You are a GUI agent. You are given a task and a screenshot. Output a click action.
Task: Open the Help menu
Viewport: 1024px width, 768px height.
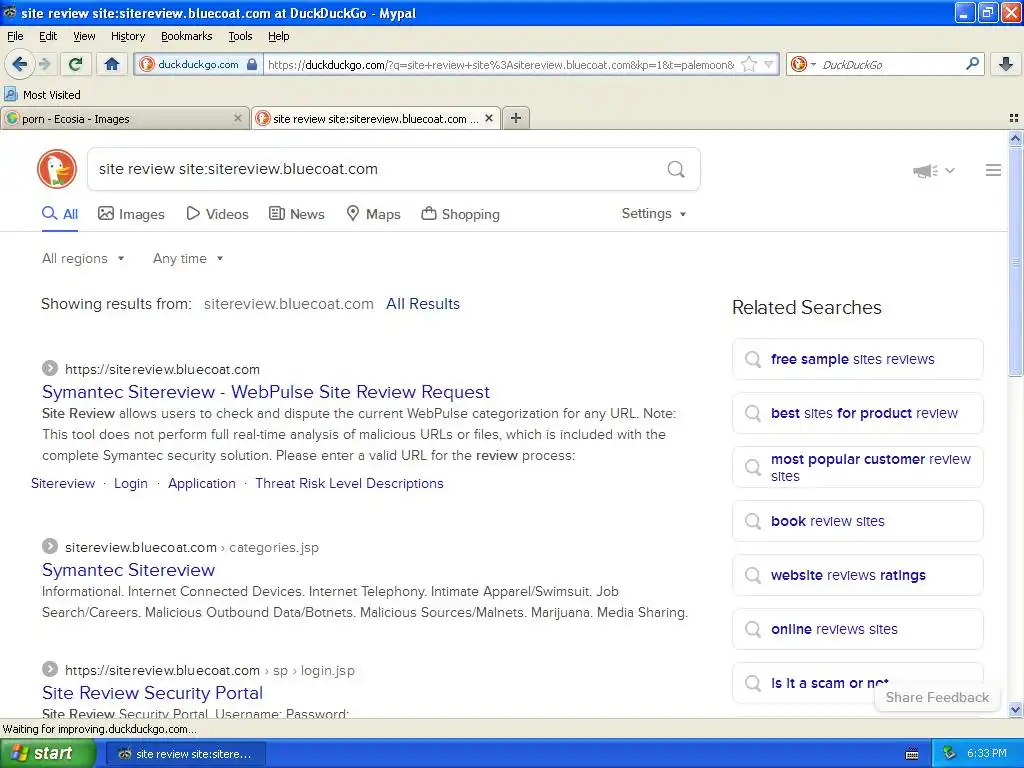[278, 36]
